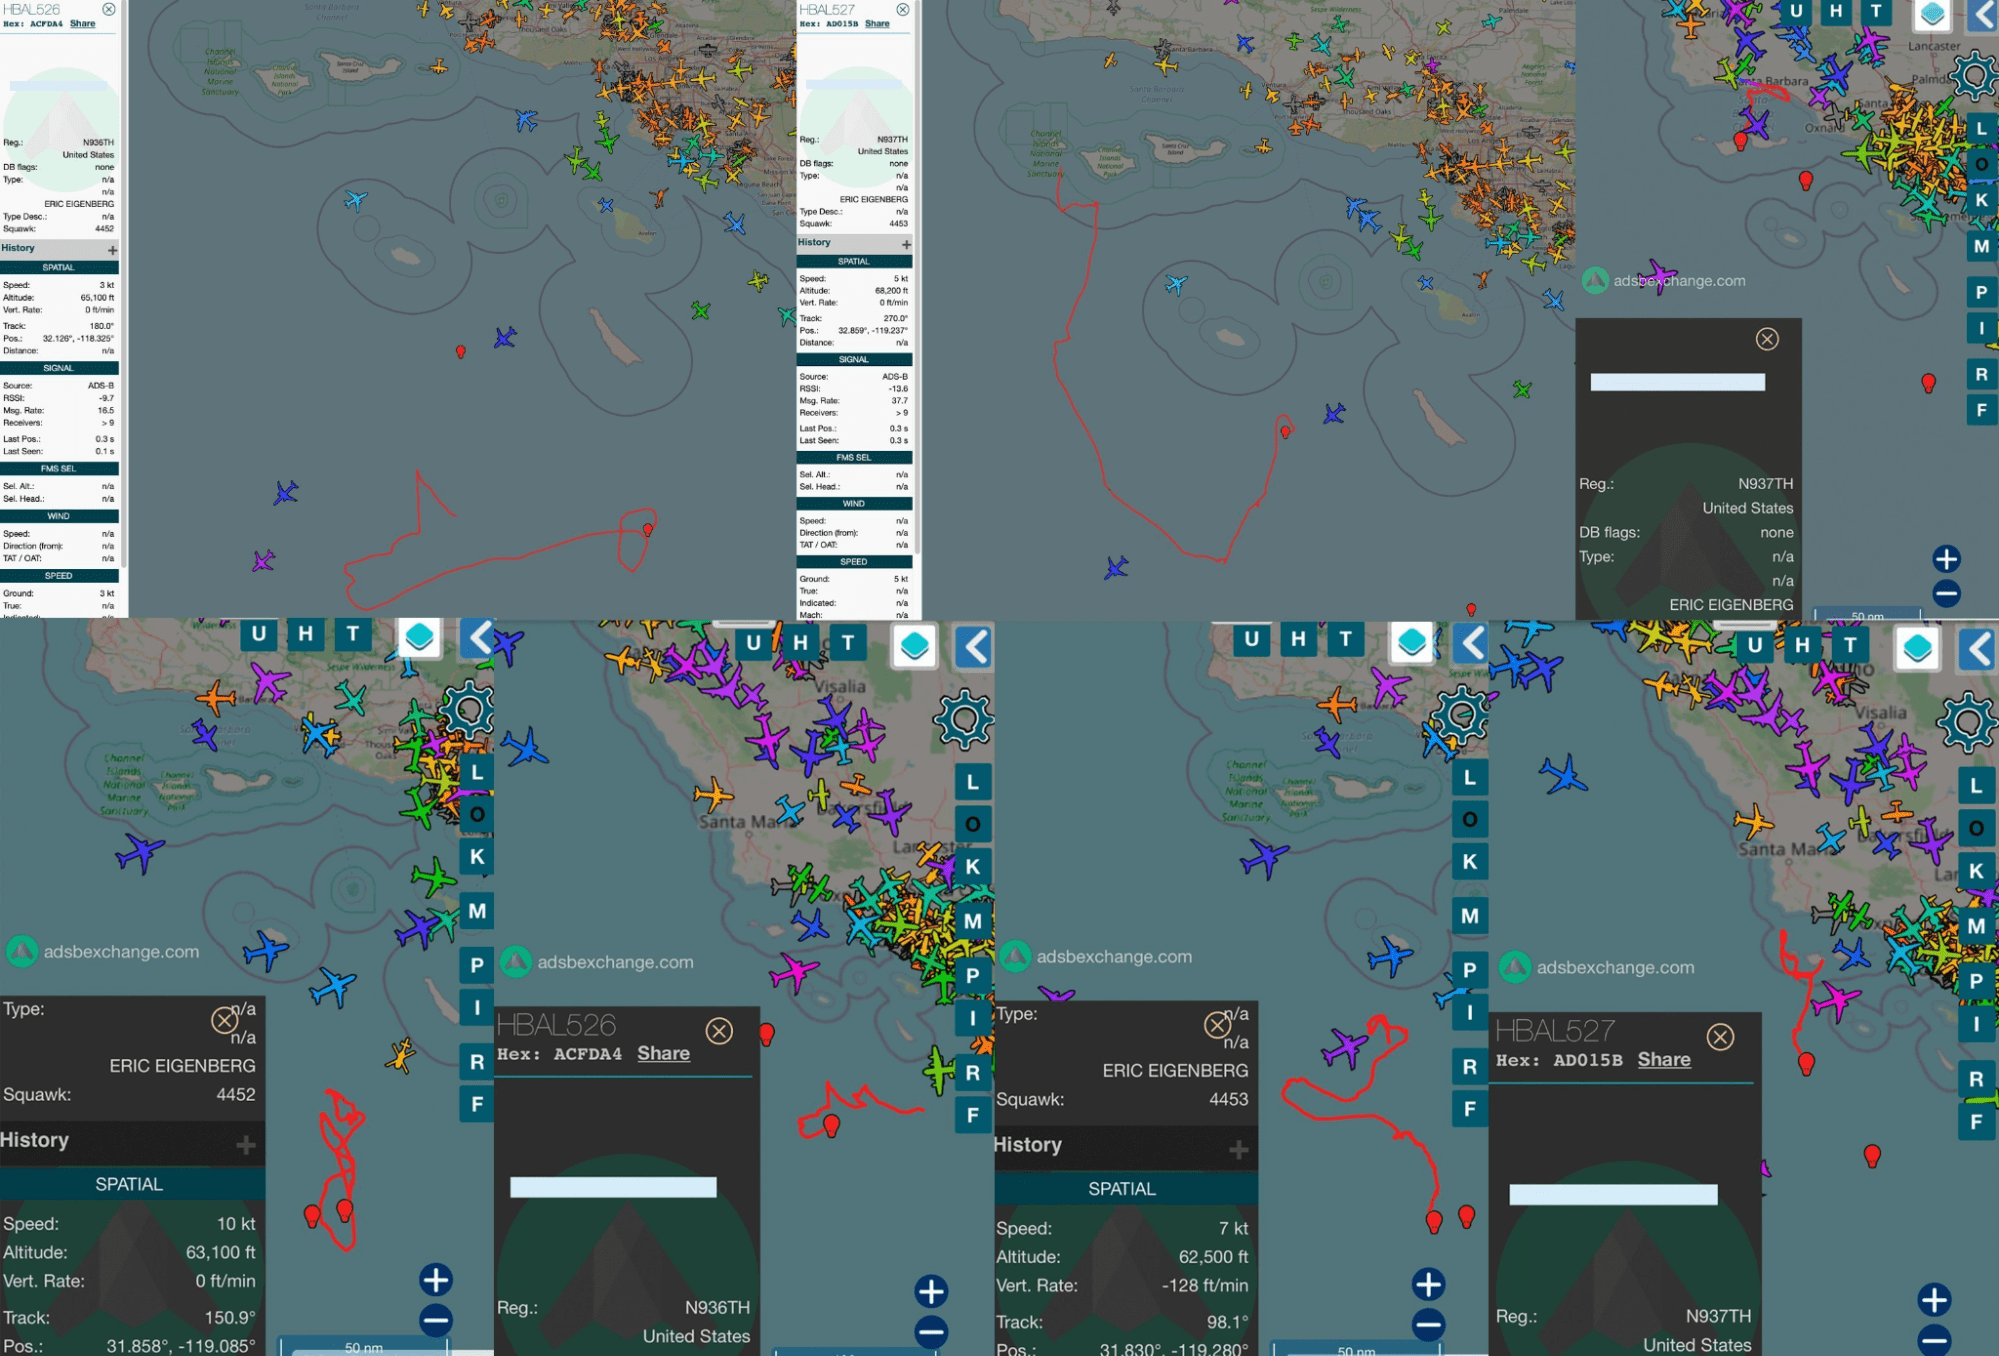Open settings gear in the Lancaster map view

tap(1972, 75)
